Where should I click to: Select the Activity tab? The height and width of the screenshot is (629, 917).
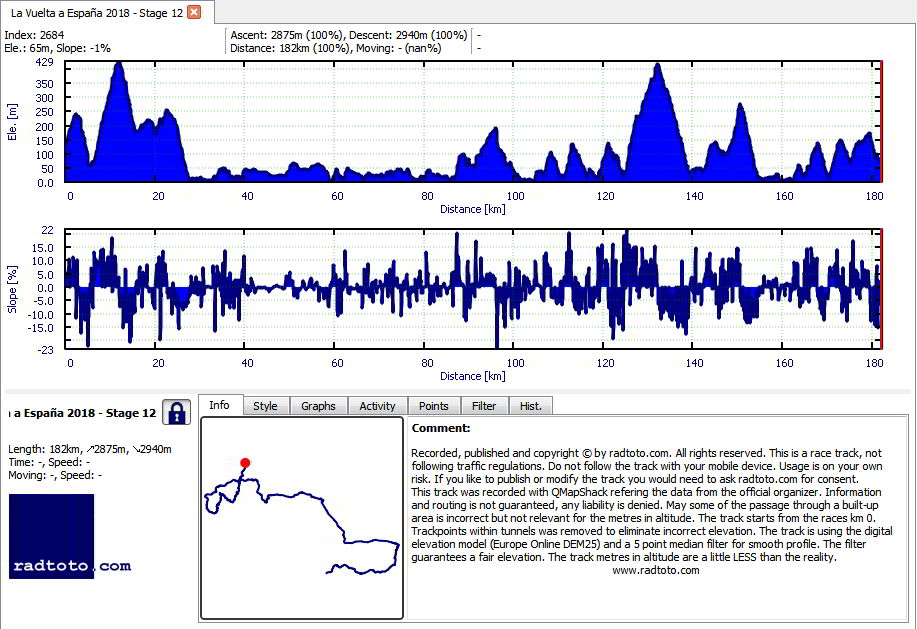tap(377, 406)
